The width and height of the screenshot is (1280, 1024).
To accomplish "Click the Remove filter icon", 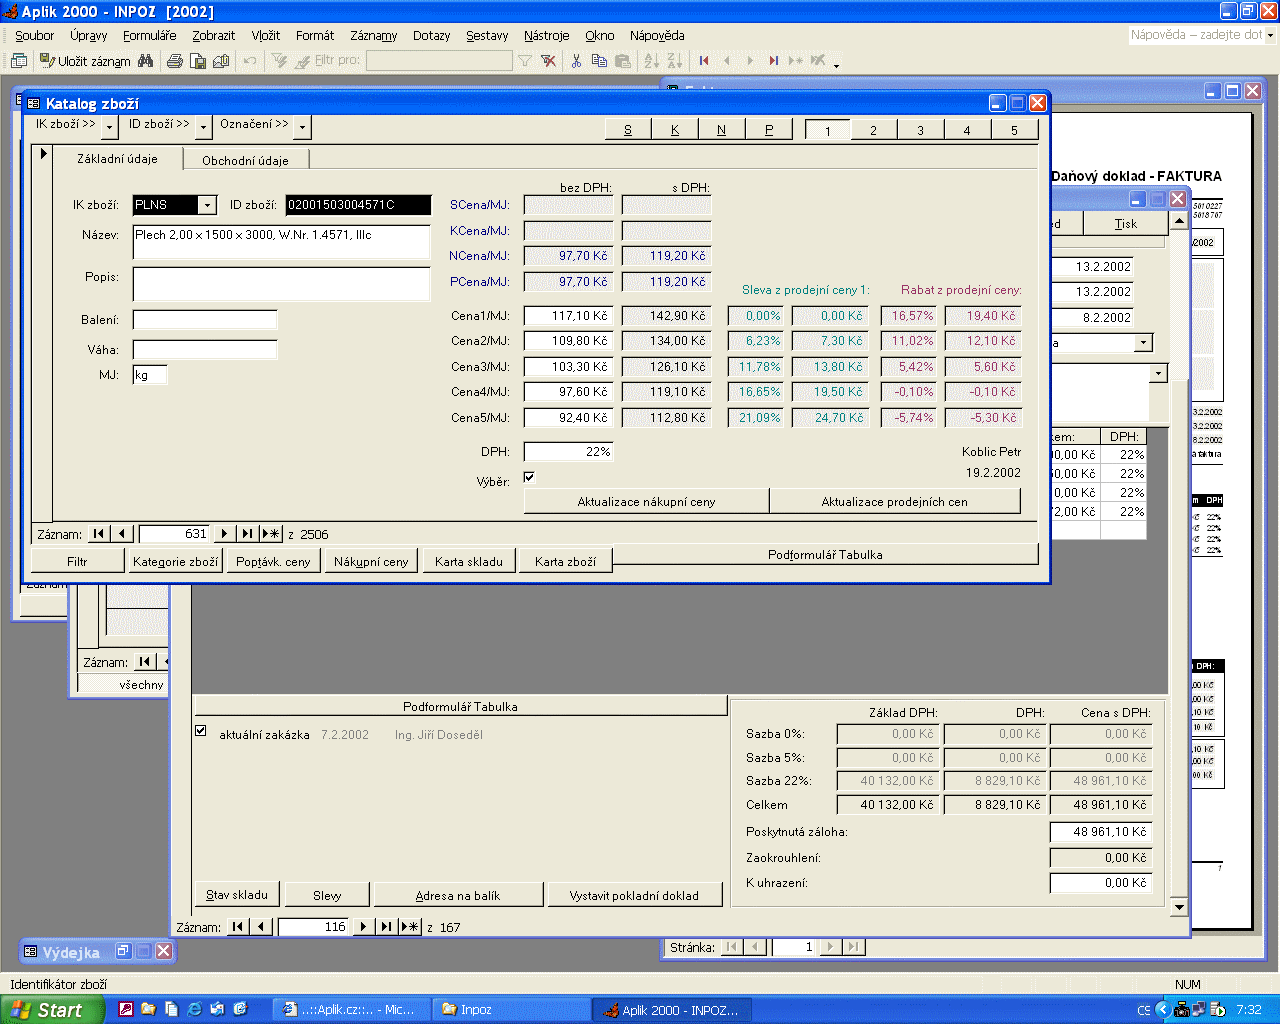I will click(548, 61).
